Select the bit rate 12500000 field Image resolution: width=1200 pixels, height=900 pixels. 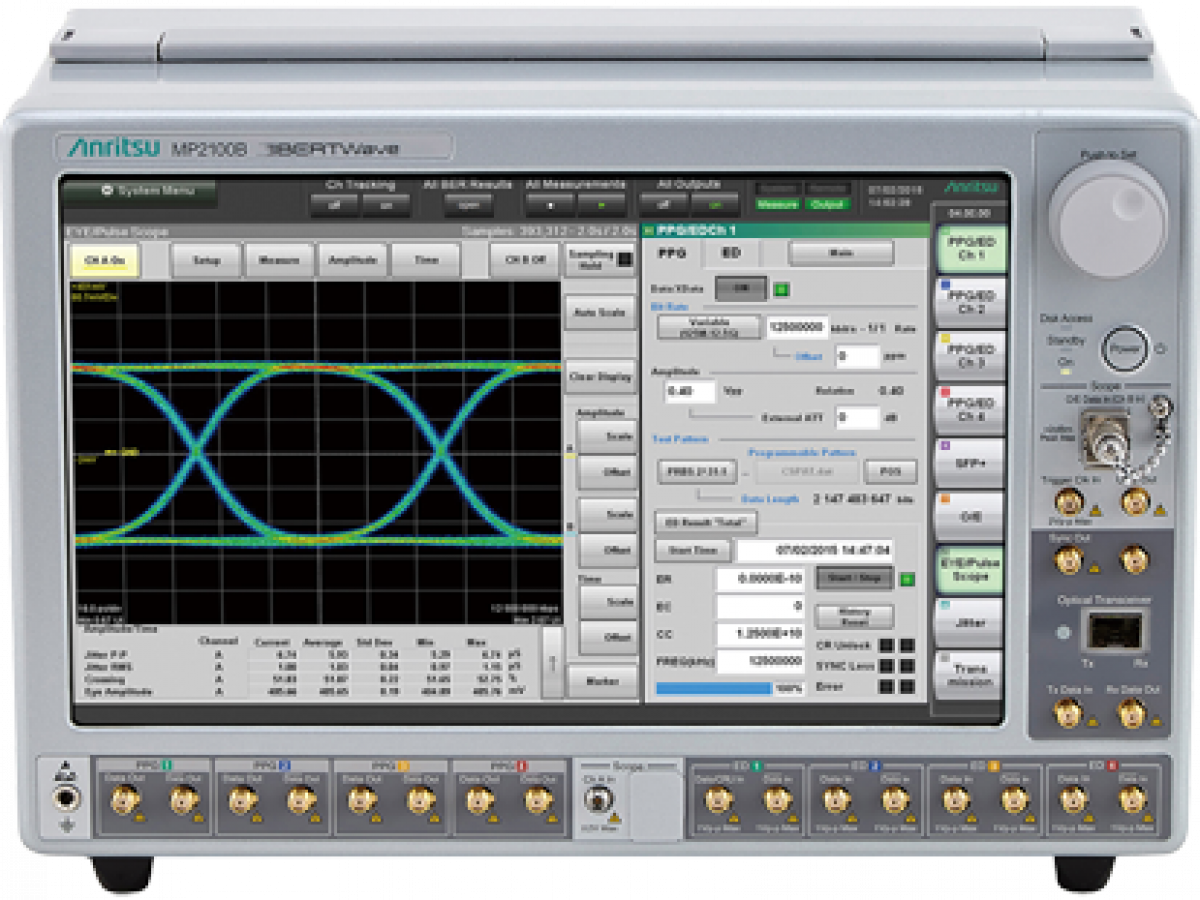click(797, 327)
